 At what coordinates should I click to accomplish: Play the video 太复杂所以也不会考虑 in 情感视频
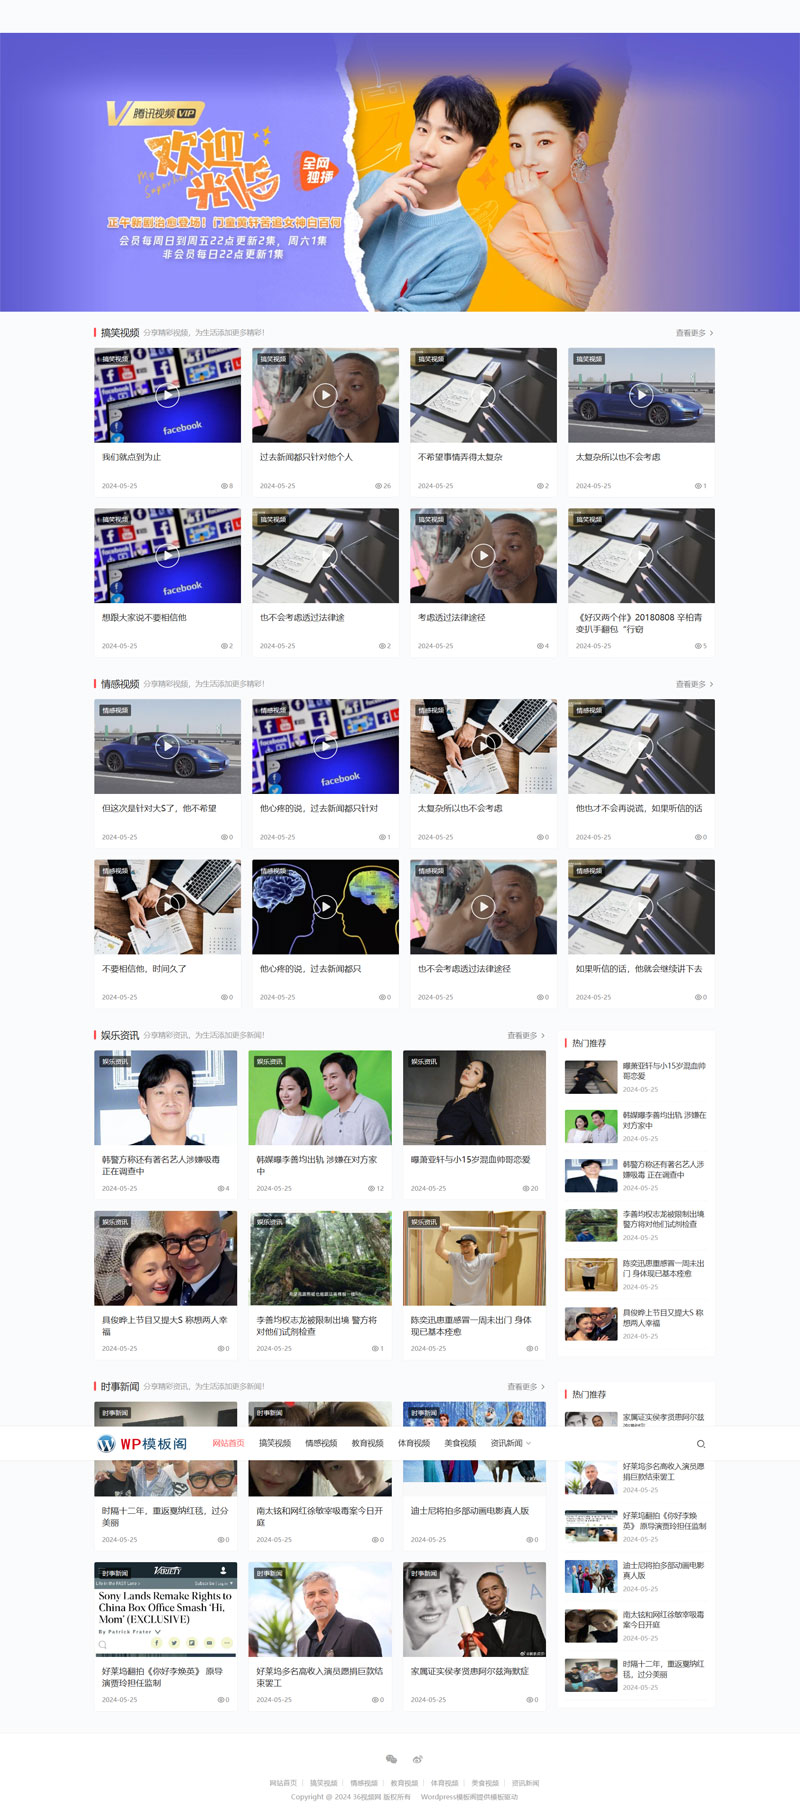coord(483,746)
